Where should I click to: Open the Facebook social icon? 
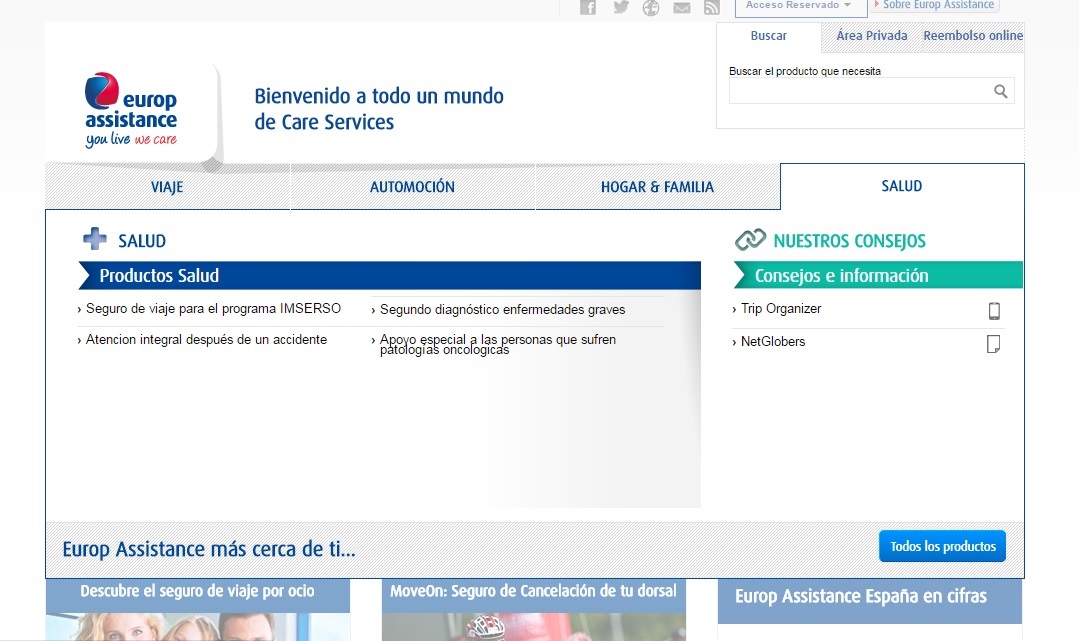click(588, 7)
